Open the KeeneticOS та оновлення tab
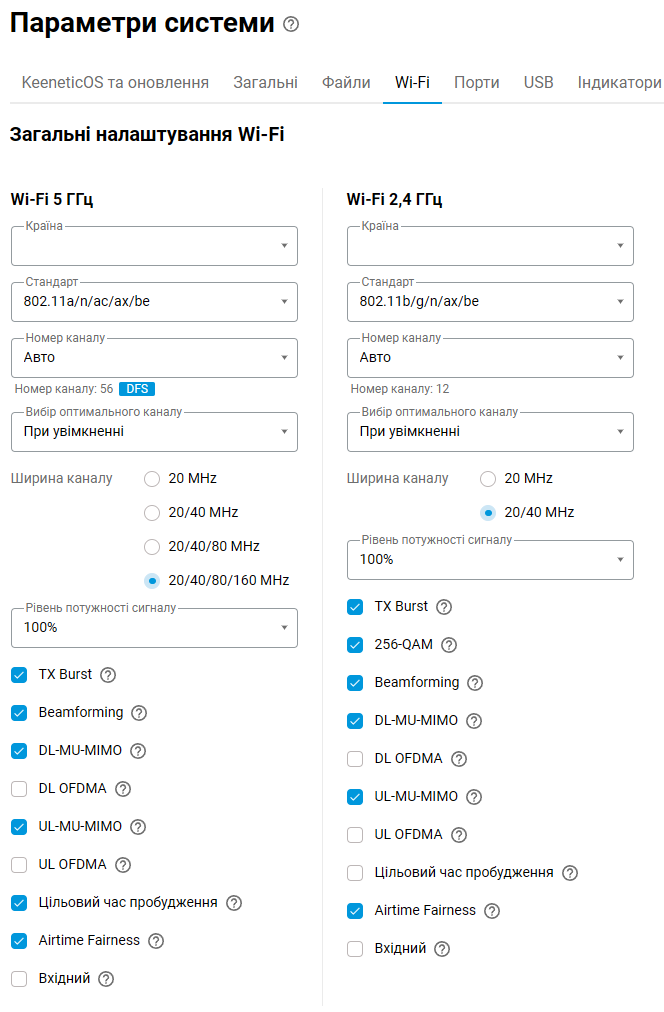664x1012 pixels. [x=116, y=83]
